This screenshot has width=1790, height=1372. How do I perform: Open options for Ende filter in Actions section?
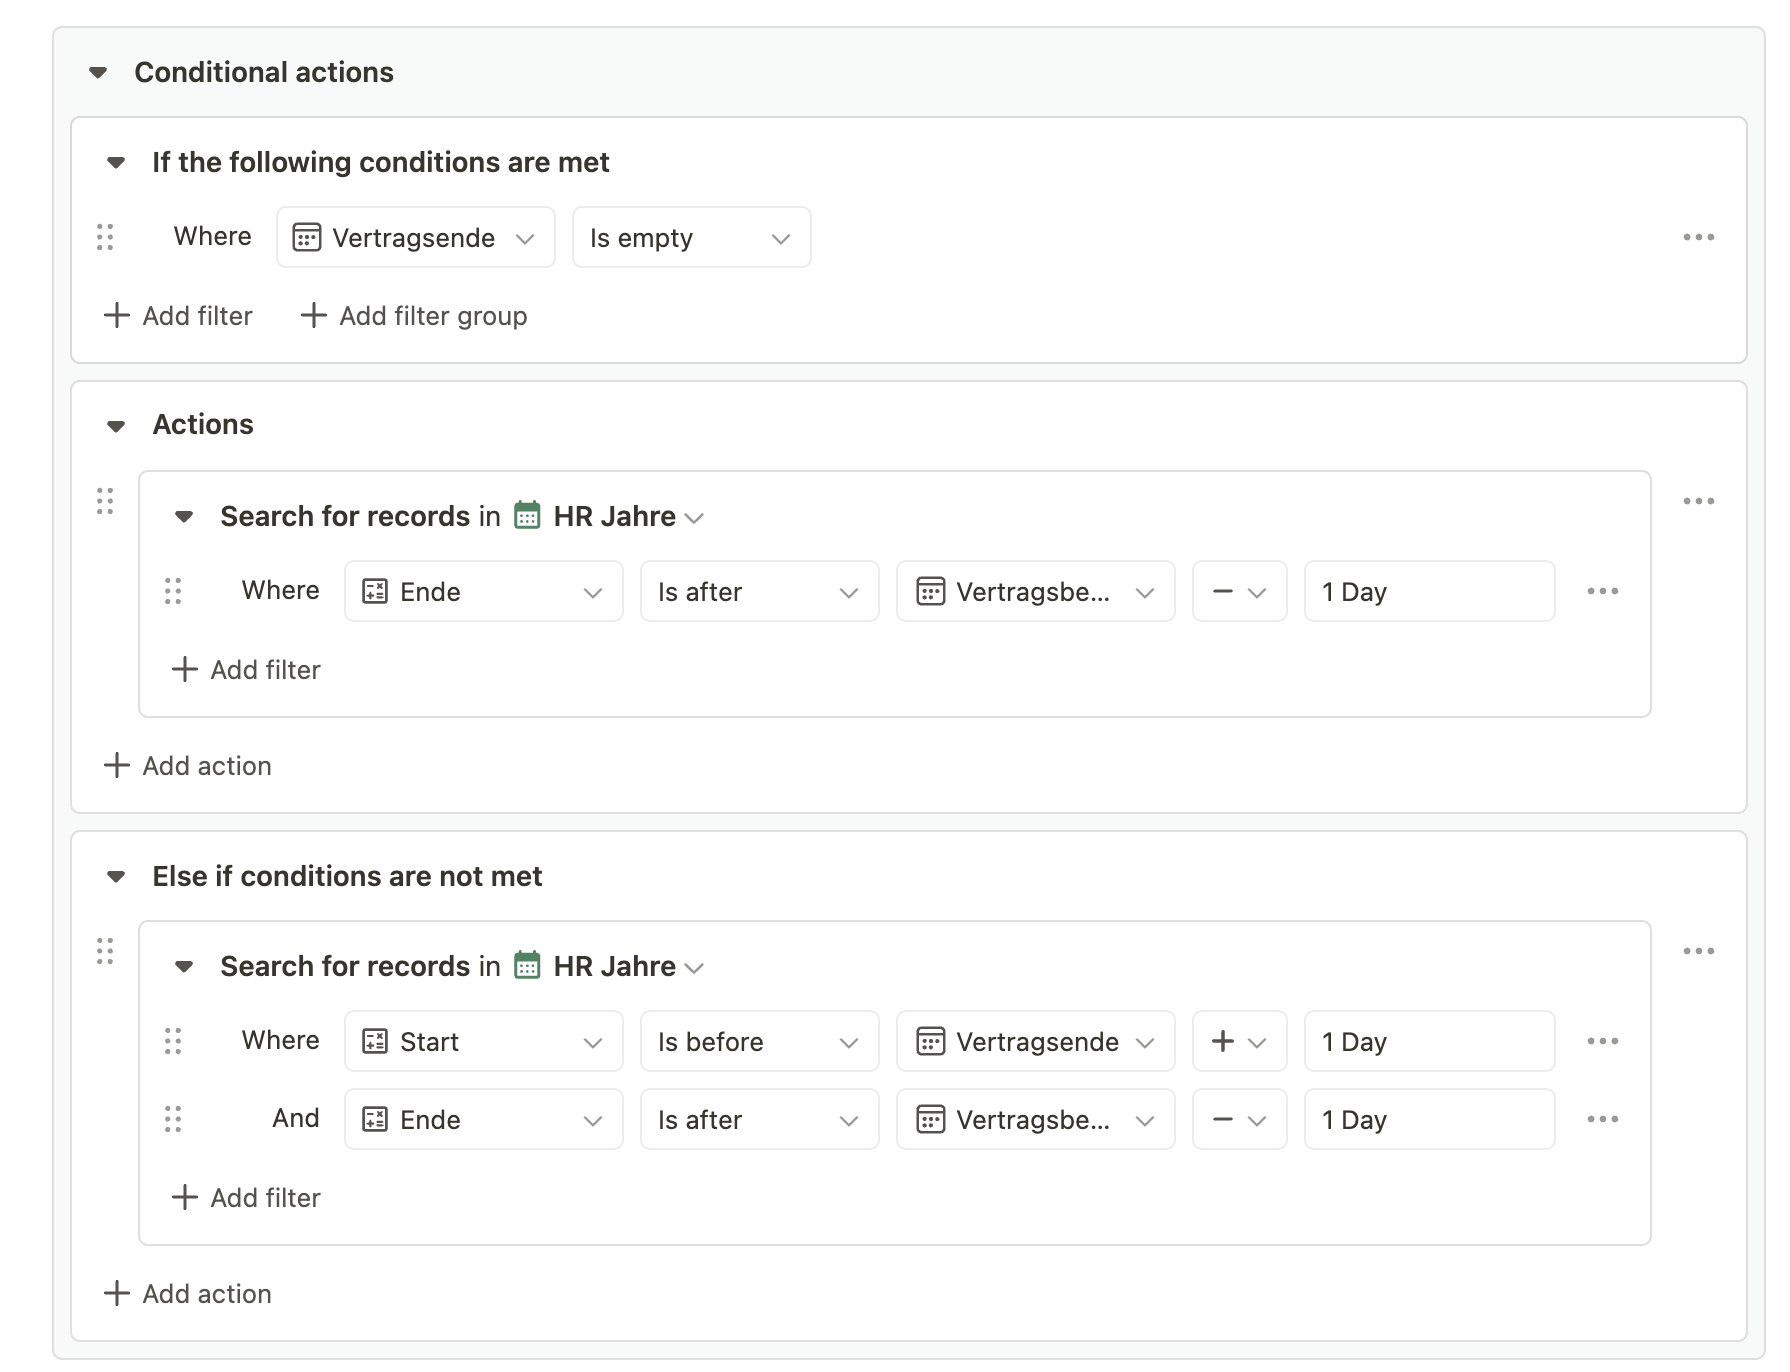(x=1602, y=591)
